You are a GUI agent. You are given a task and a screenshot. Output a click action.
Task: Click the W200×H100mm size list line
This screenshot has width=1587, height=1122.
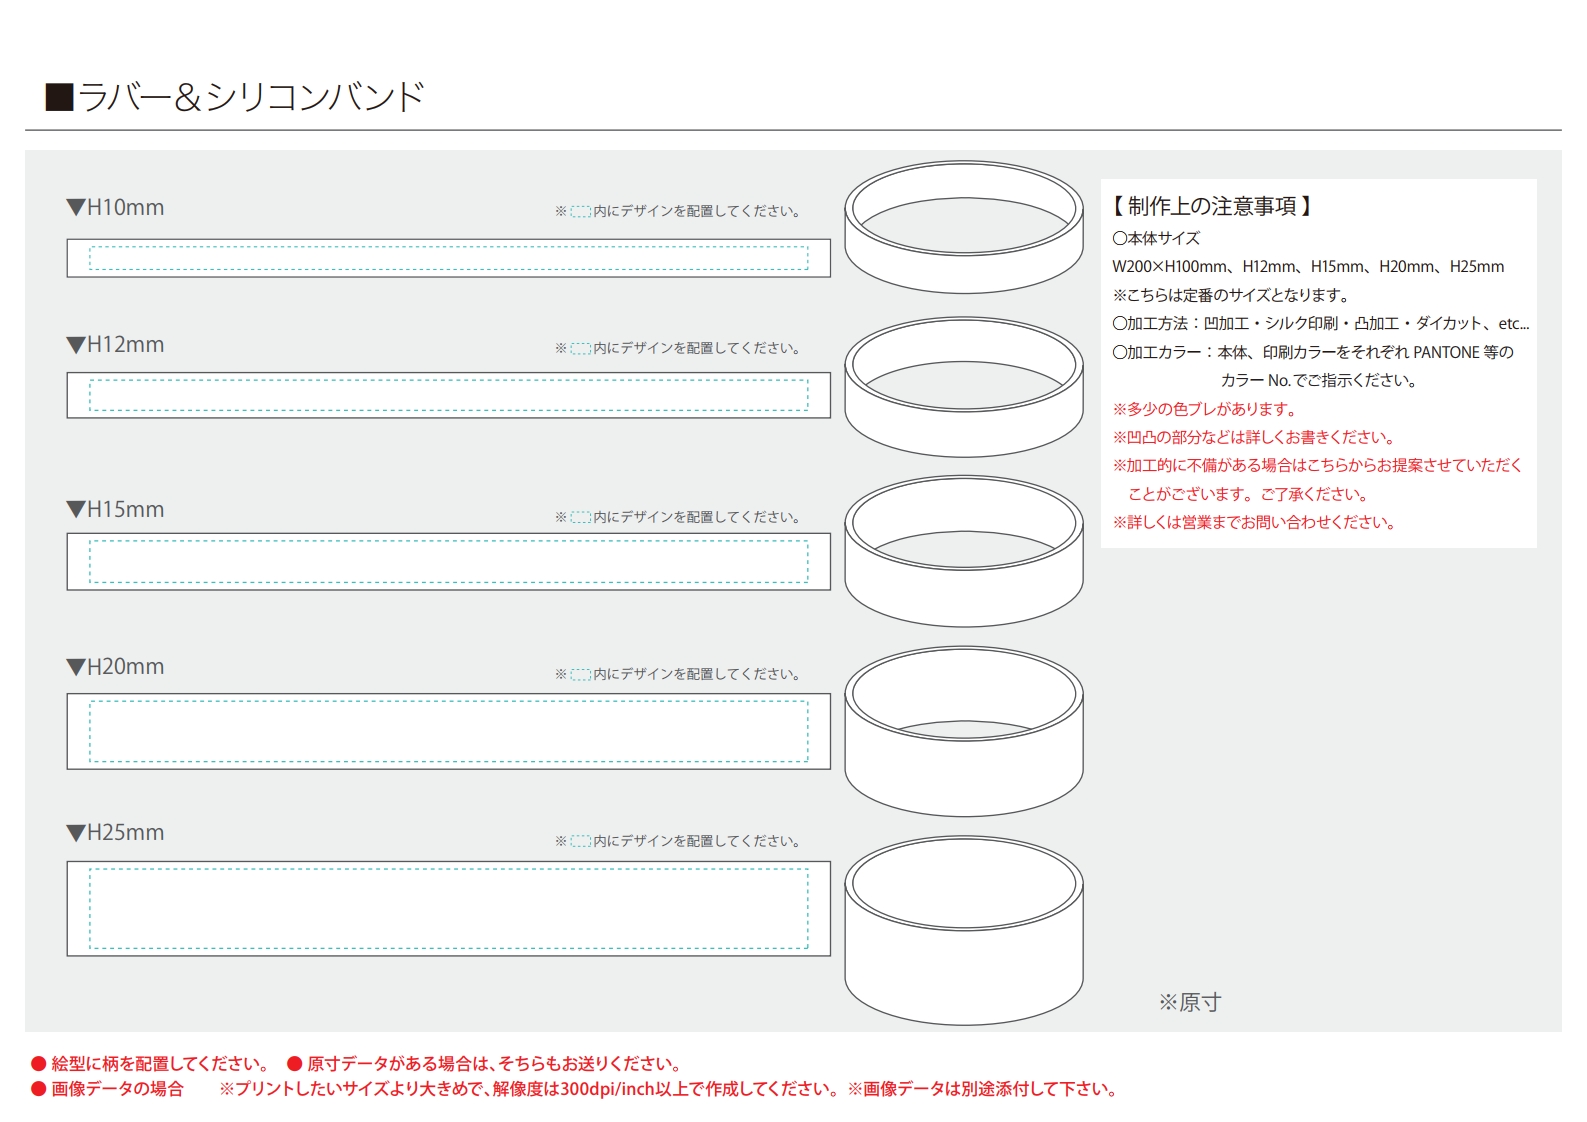(x=1308, y=266)
